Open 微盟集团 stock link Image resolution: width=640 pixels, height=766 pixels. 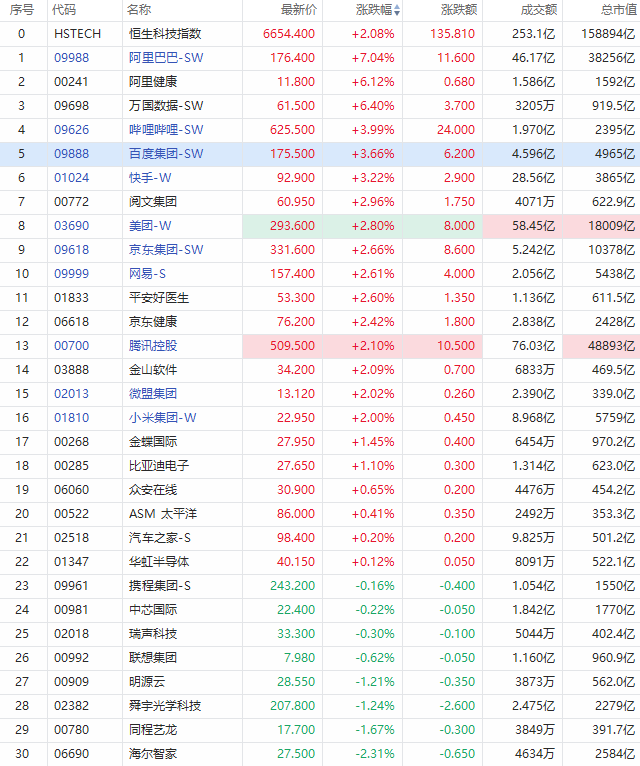pos(153,393)
